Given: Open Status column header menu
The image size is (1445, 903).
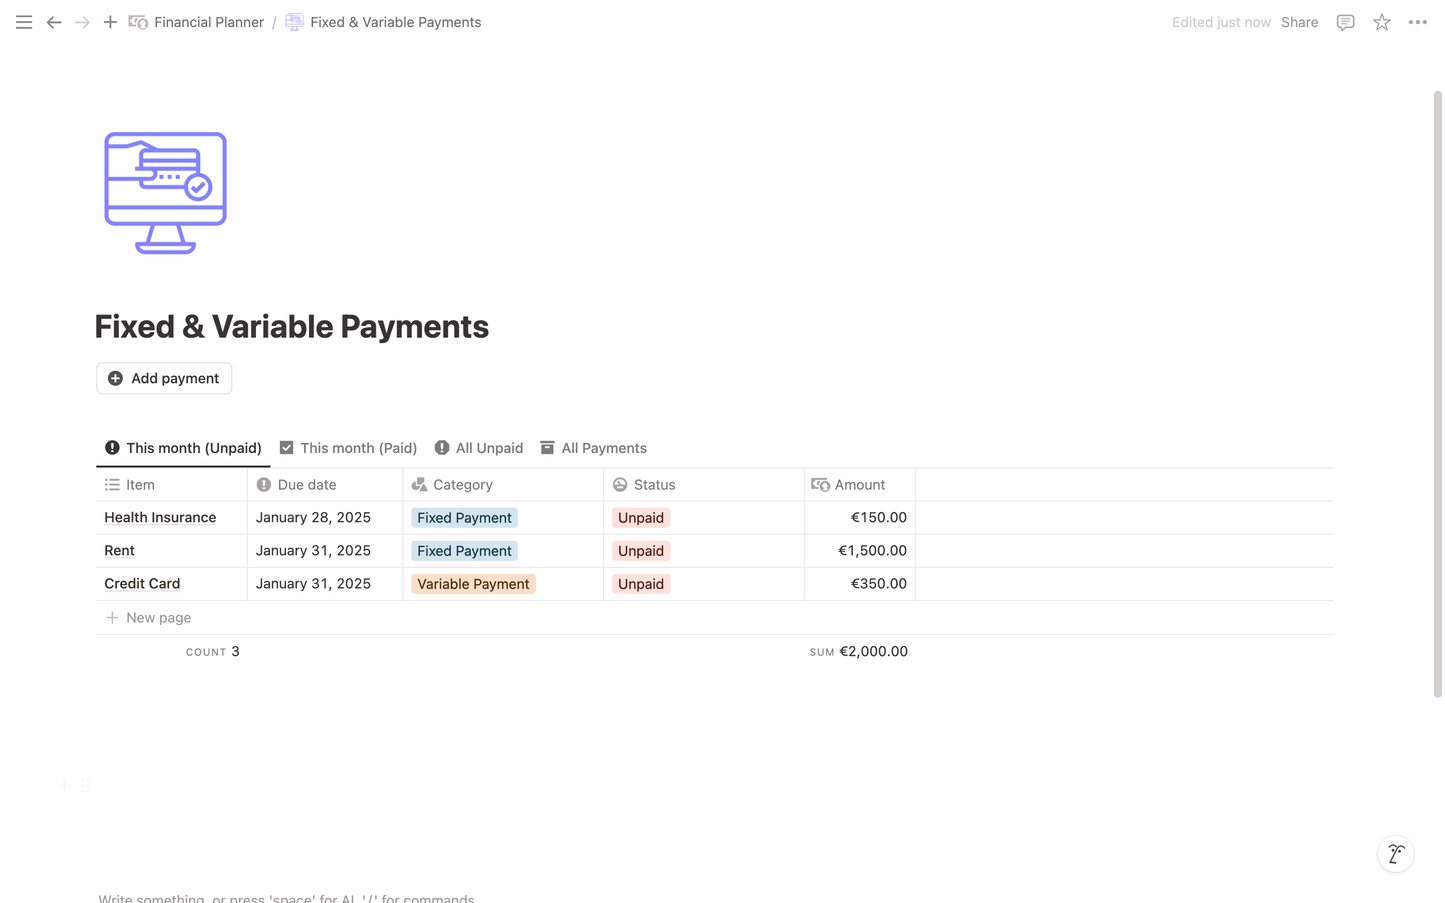Looking at the screenshot, I should pyautogui.click(x=654, y=485).
